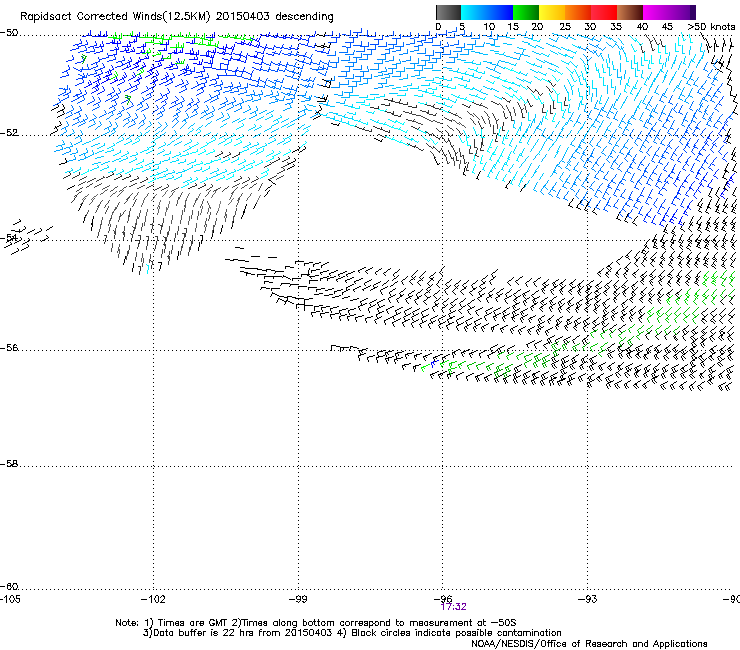
Task: Select the '-60' latitude axis label
Action: tap(9, 587)
